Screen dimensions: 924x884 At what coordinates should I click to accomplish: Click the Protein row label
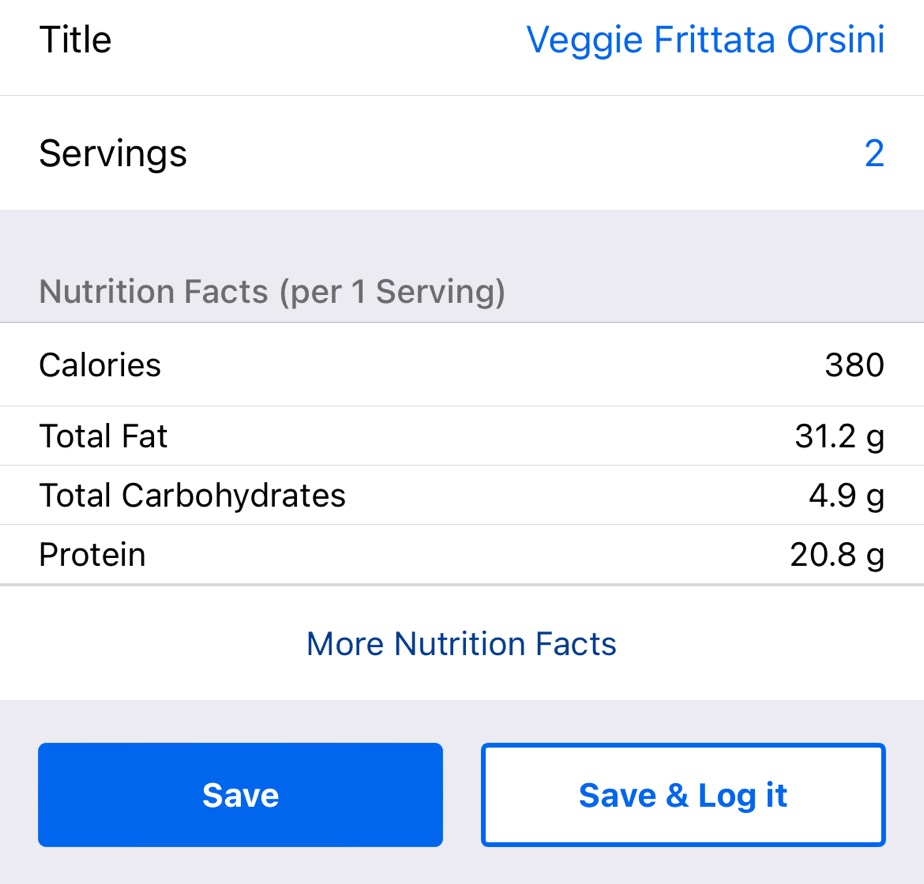pyautogui.click(x=92, y=554)
